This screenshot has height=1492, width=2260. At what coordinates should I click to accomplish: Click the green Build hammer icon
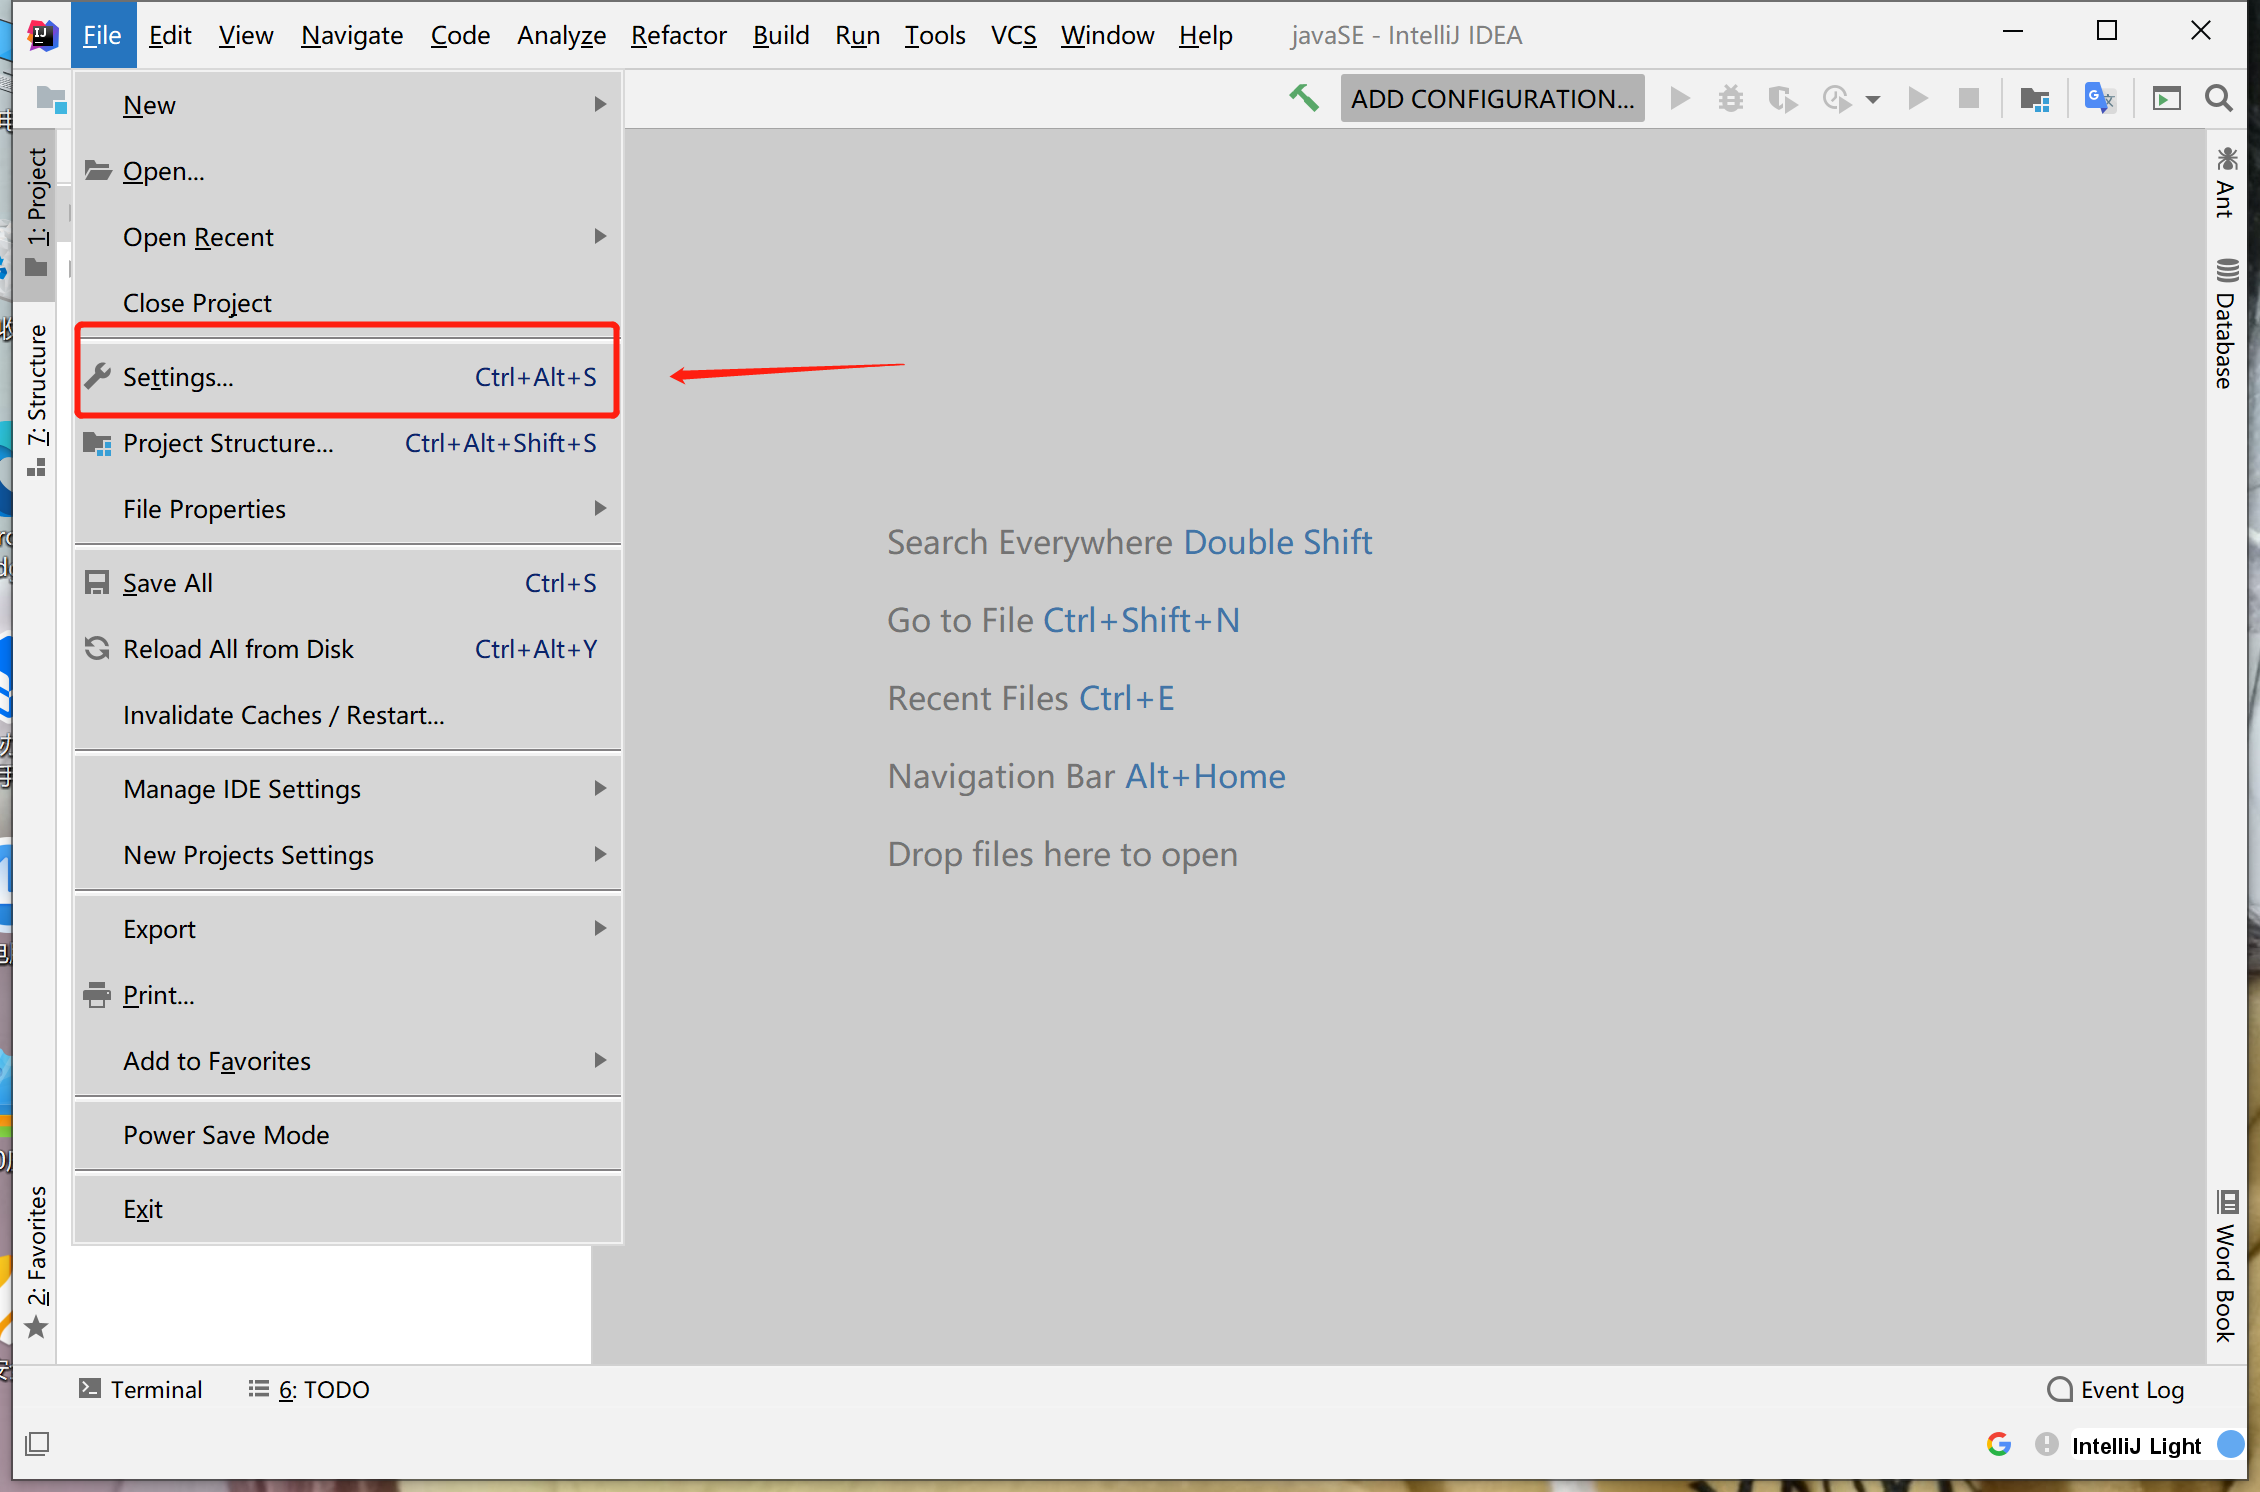pyautogui.click(x=1303, y=98)
